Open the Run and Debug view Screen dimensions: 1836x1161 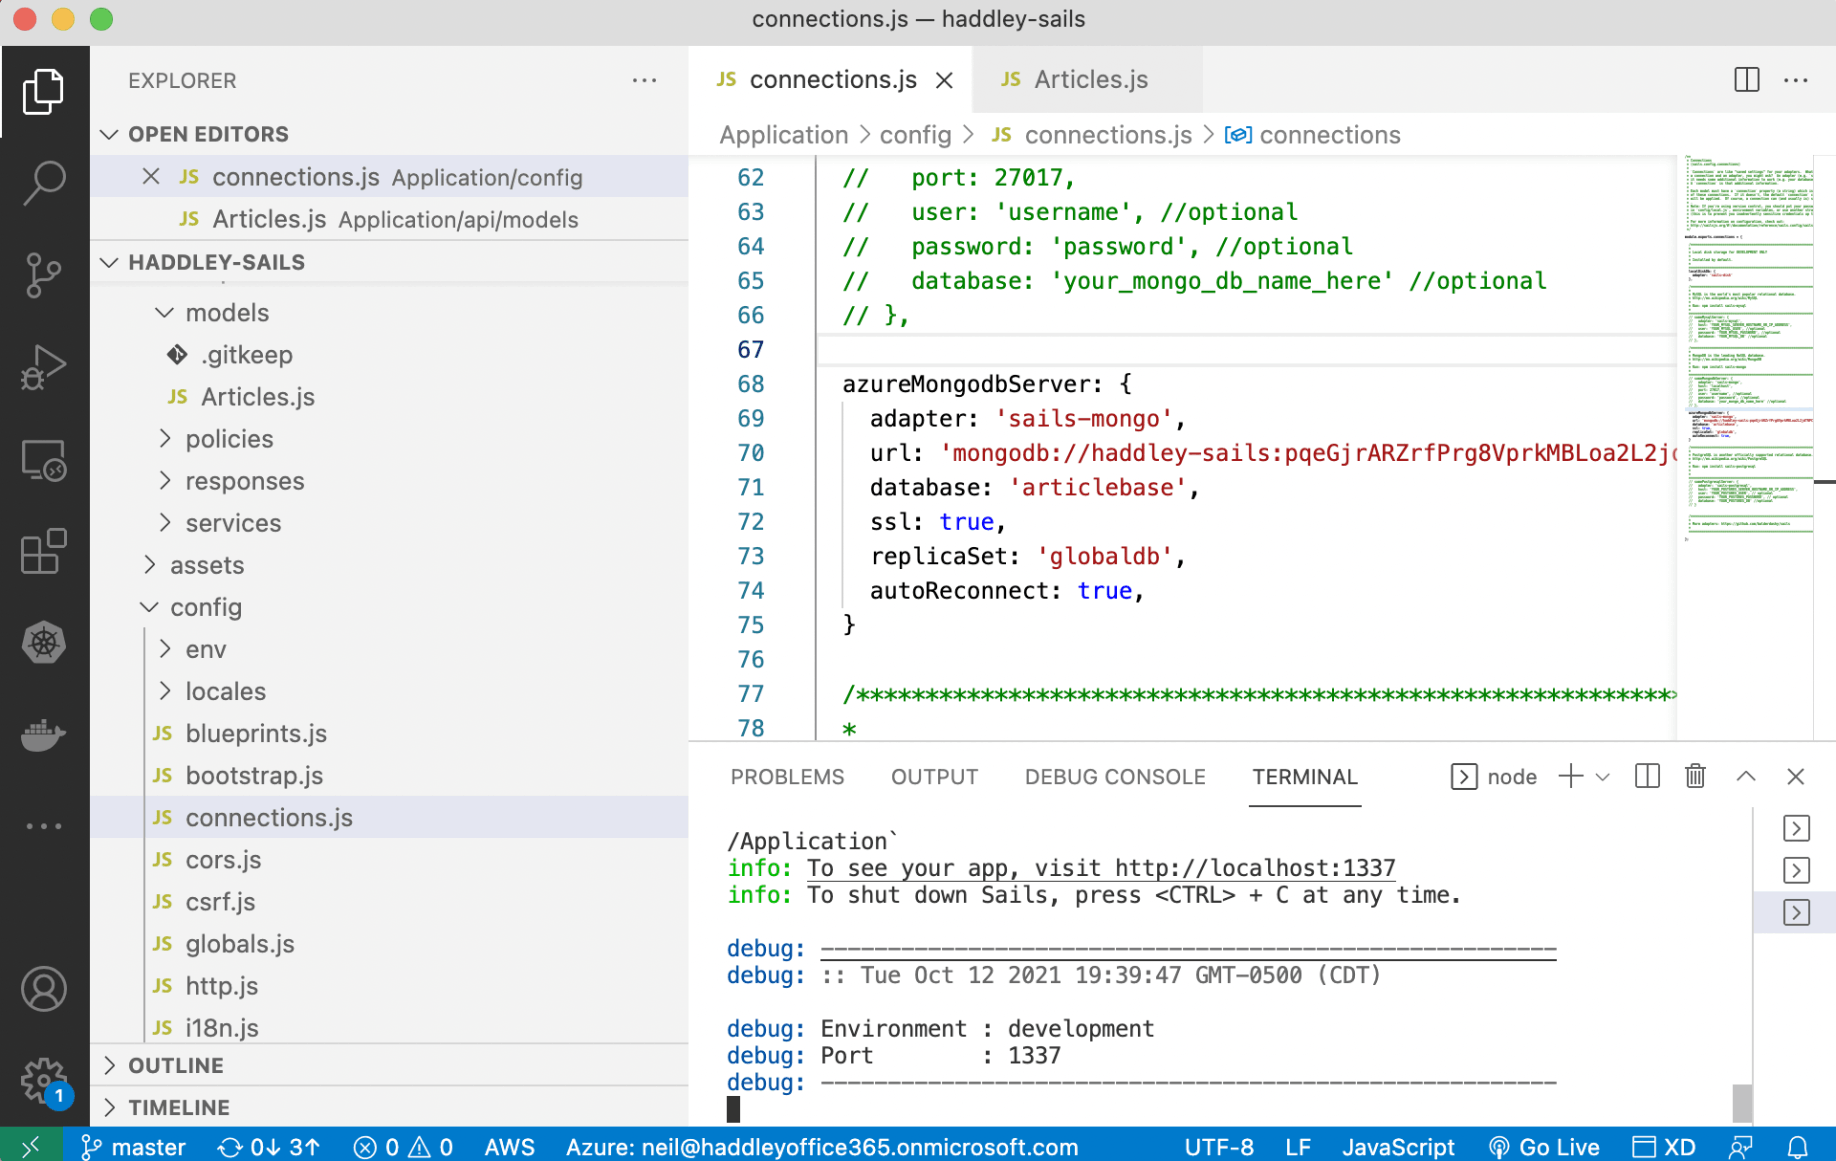coord(44,367)
